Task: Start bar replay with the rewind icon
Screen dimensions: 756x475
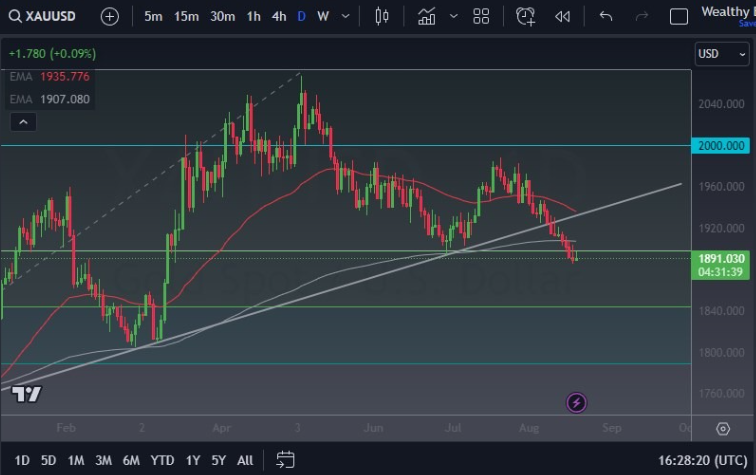Action: pyautogui.click(x=563, y=16)
